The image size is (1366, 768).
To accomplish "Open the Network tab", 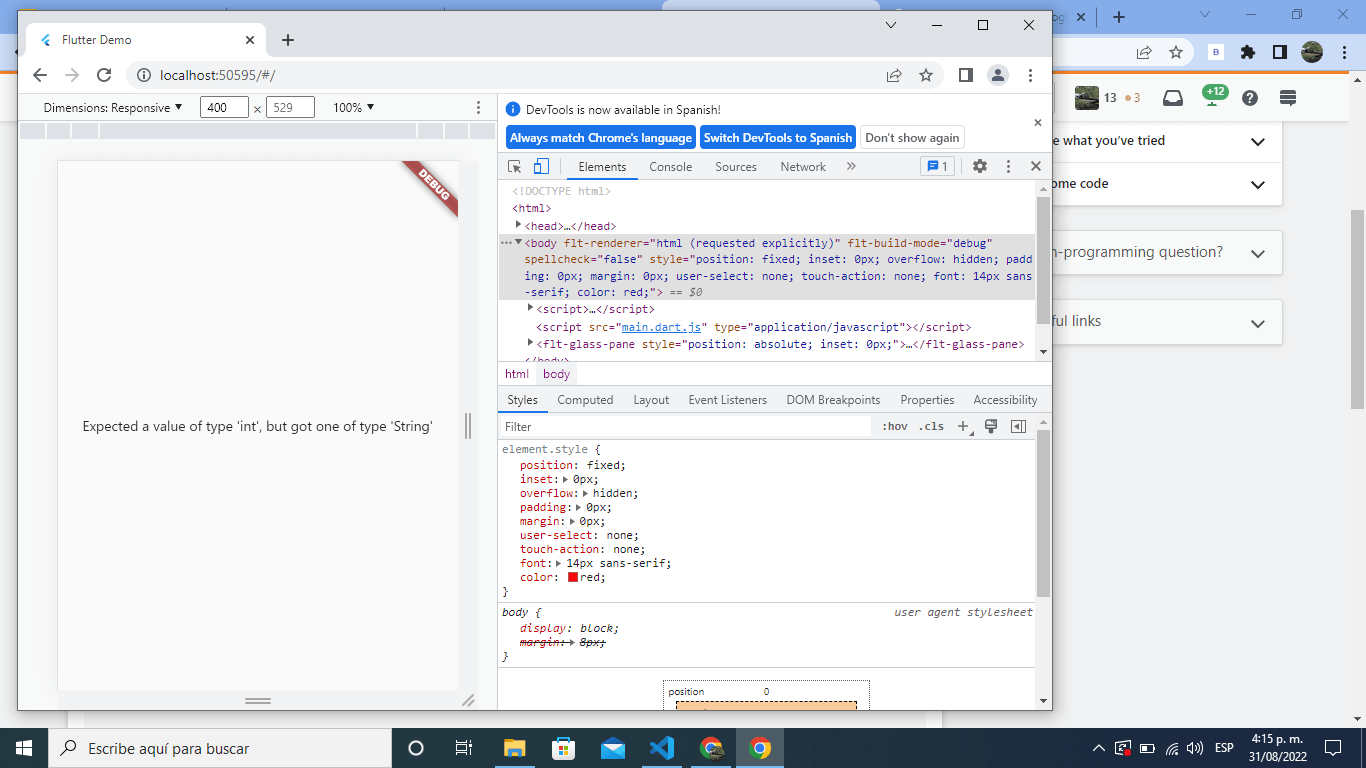I will coord(803,167).
